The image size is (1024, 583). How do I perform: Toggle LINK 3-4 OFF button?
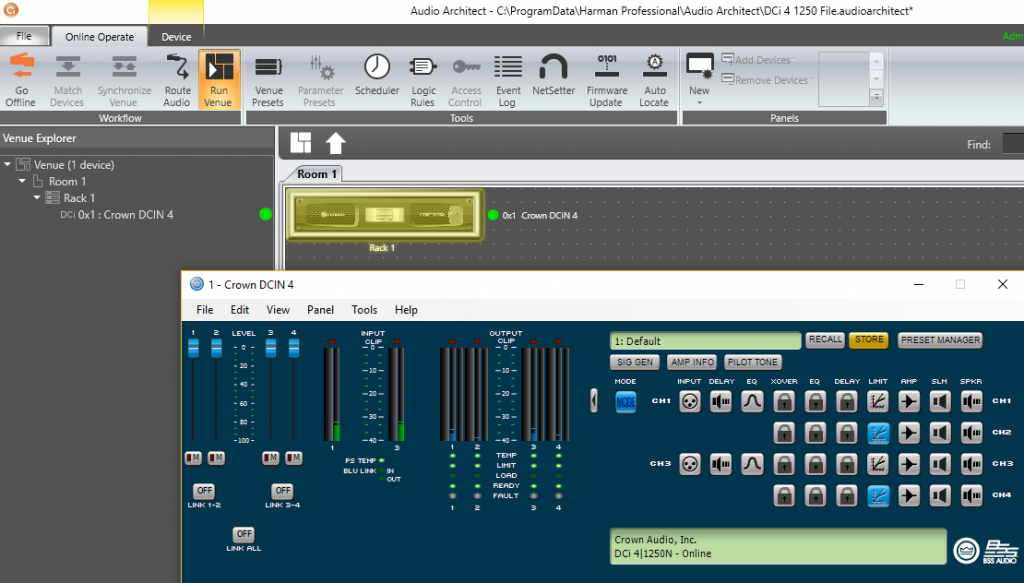tap(283, 490)
